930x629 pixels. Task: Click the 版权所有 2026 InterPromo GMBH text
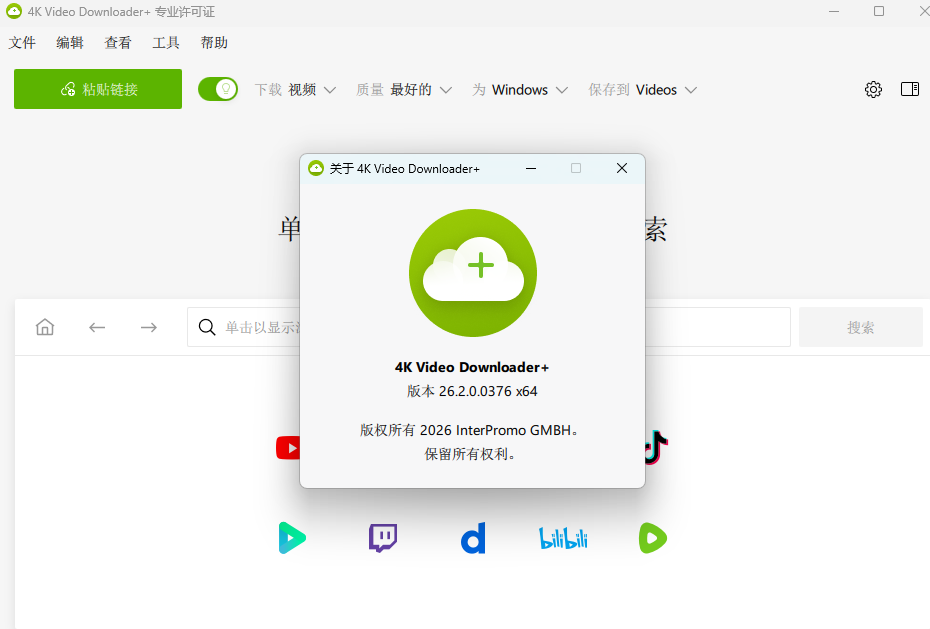coord(469,430)
